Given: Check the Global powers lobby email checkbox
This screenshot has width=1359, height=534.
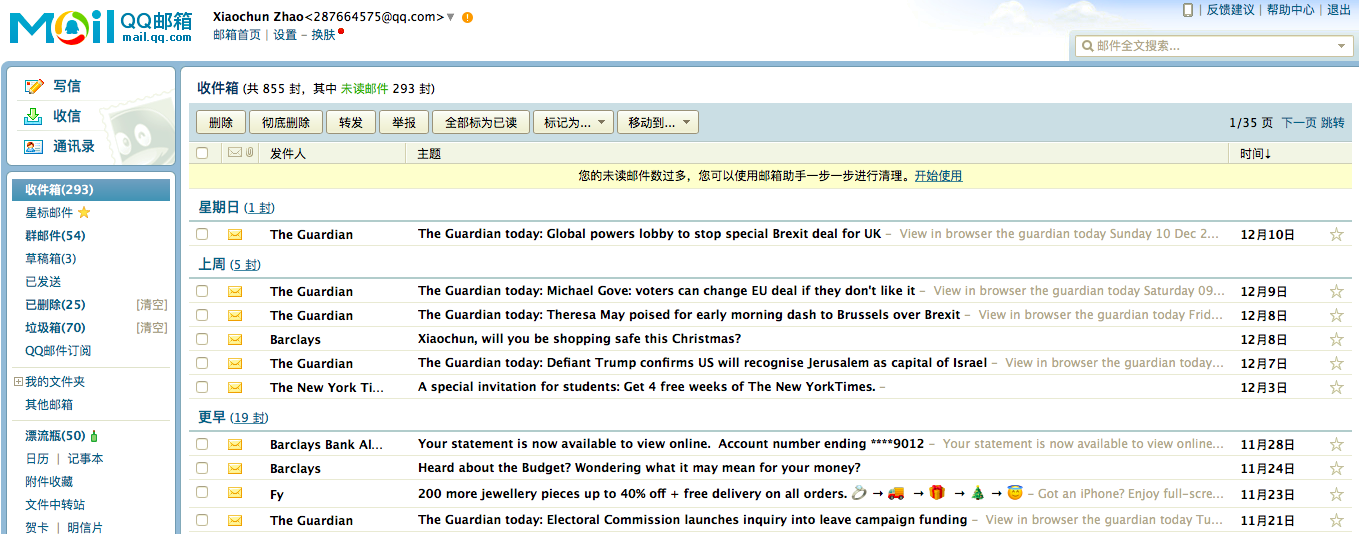Looking at the screenshot, I should (x=202, y=234).
